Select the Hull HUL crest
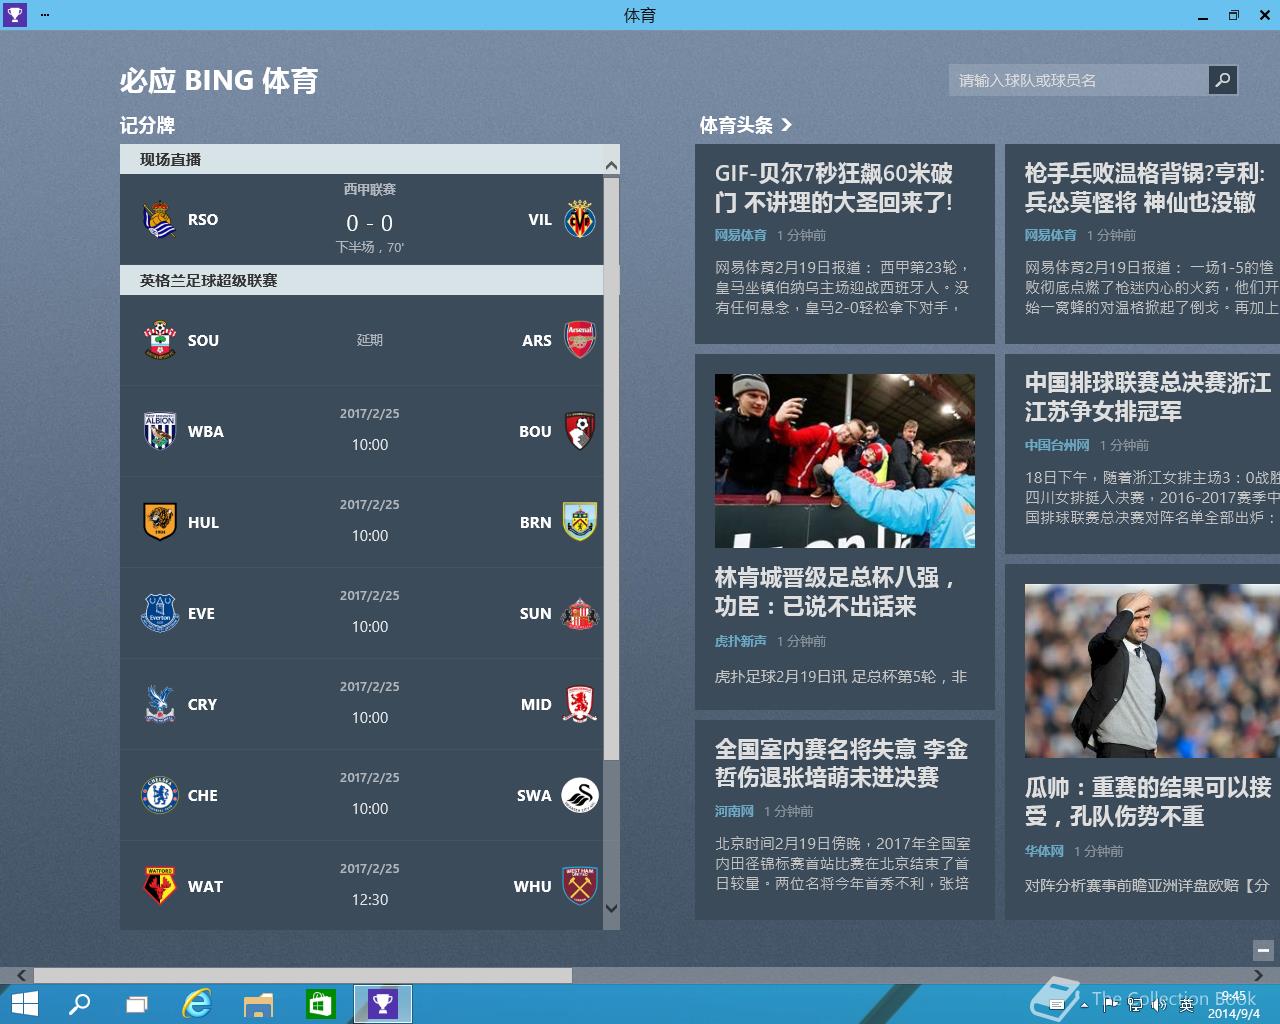The height and width of the screenshot is (1024, 1280). [x=160, y=522]
